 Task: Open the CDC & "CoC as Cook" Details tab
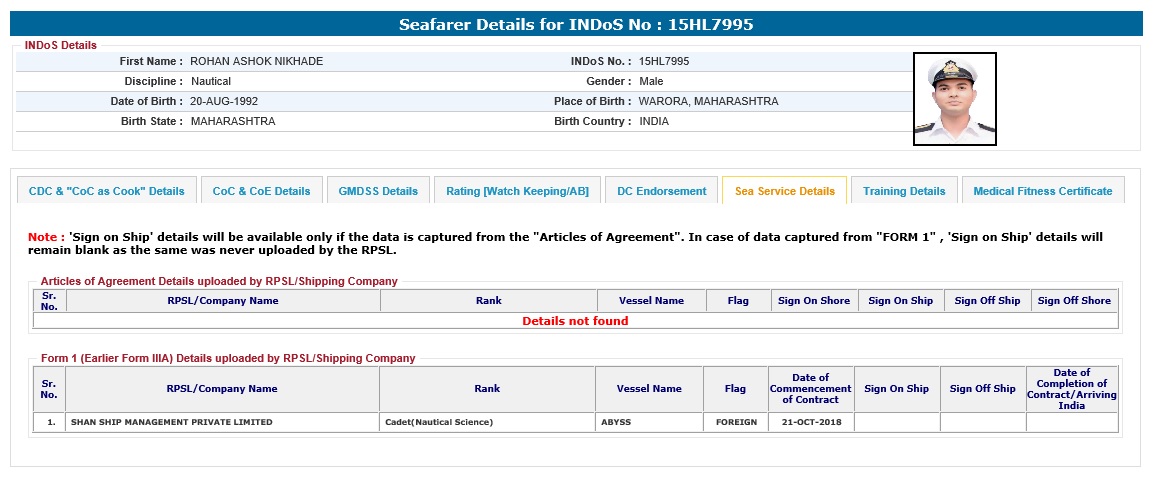coord(107,191)
